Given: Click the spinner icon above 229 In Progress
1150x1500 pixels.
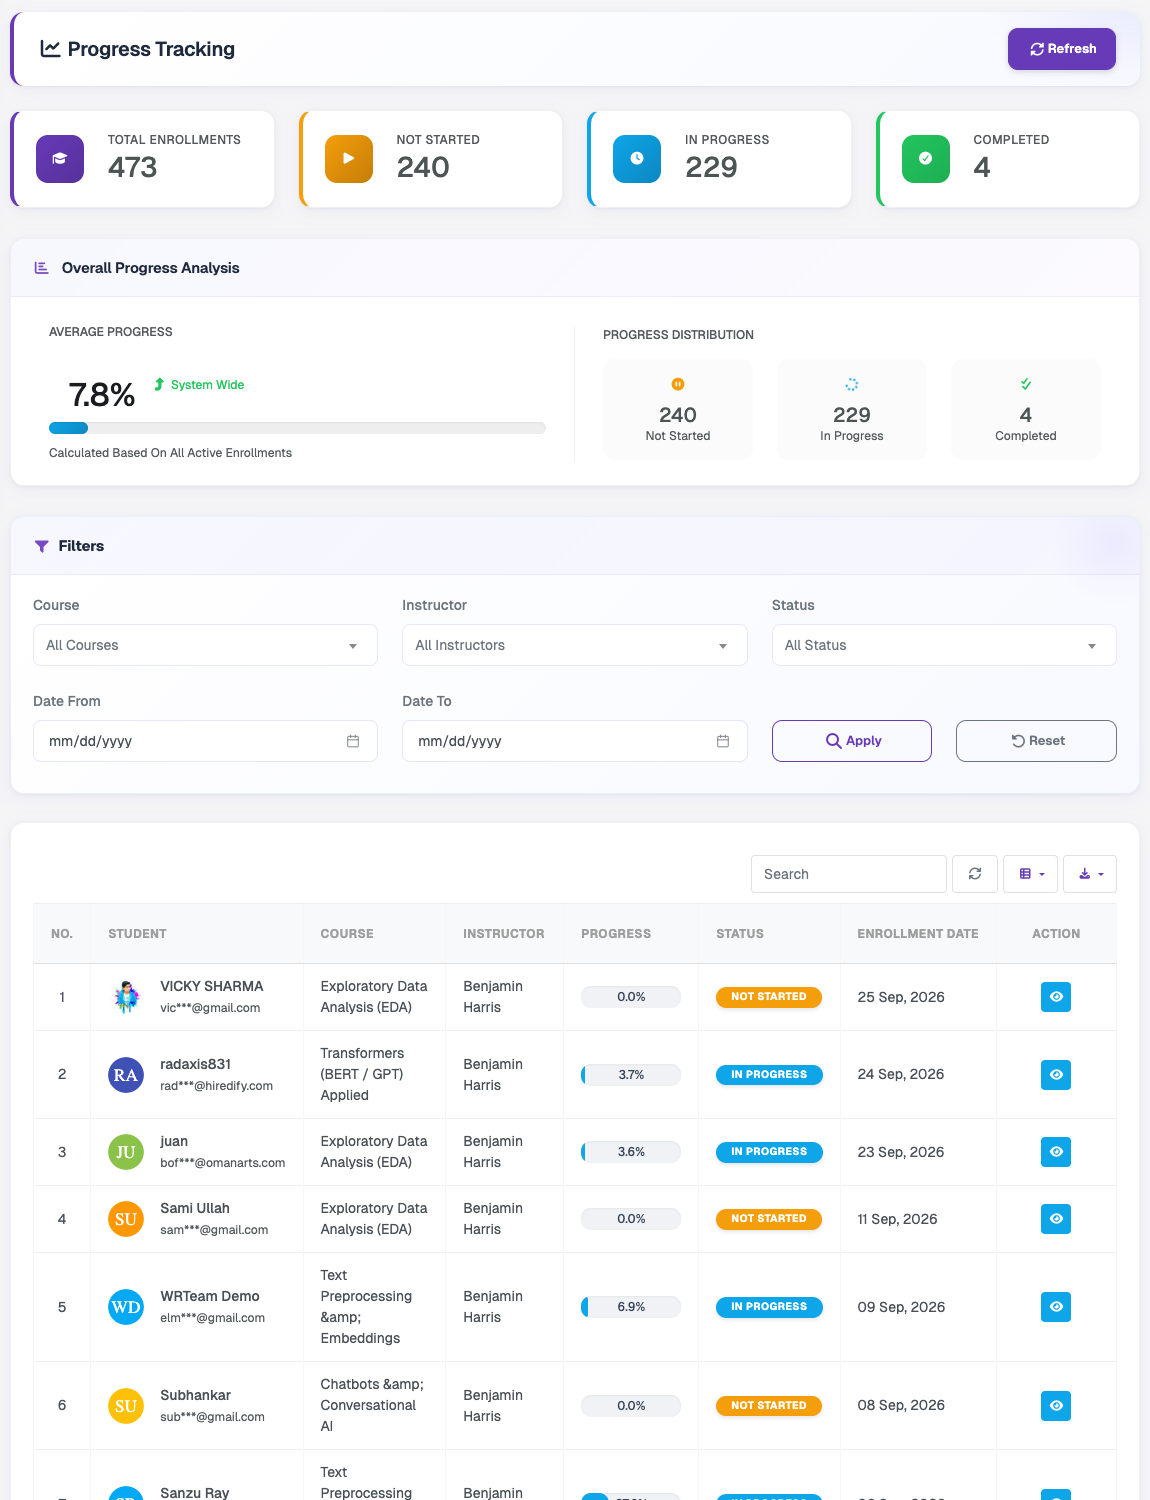Looking at the screenshot, I should (852, 384).
